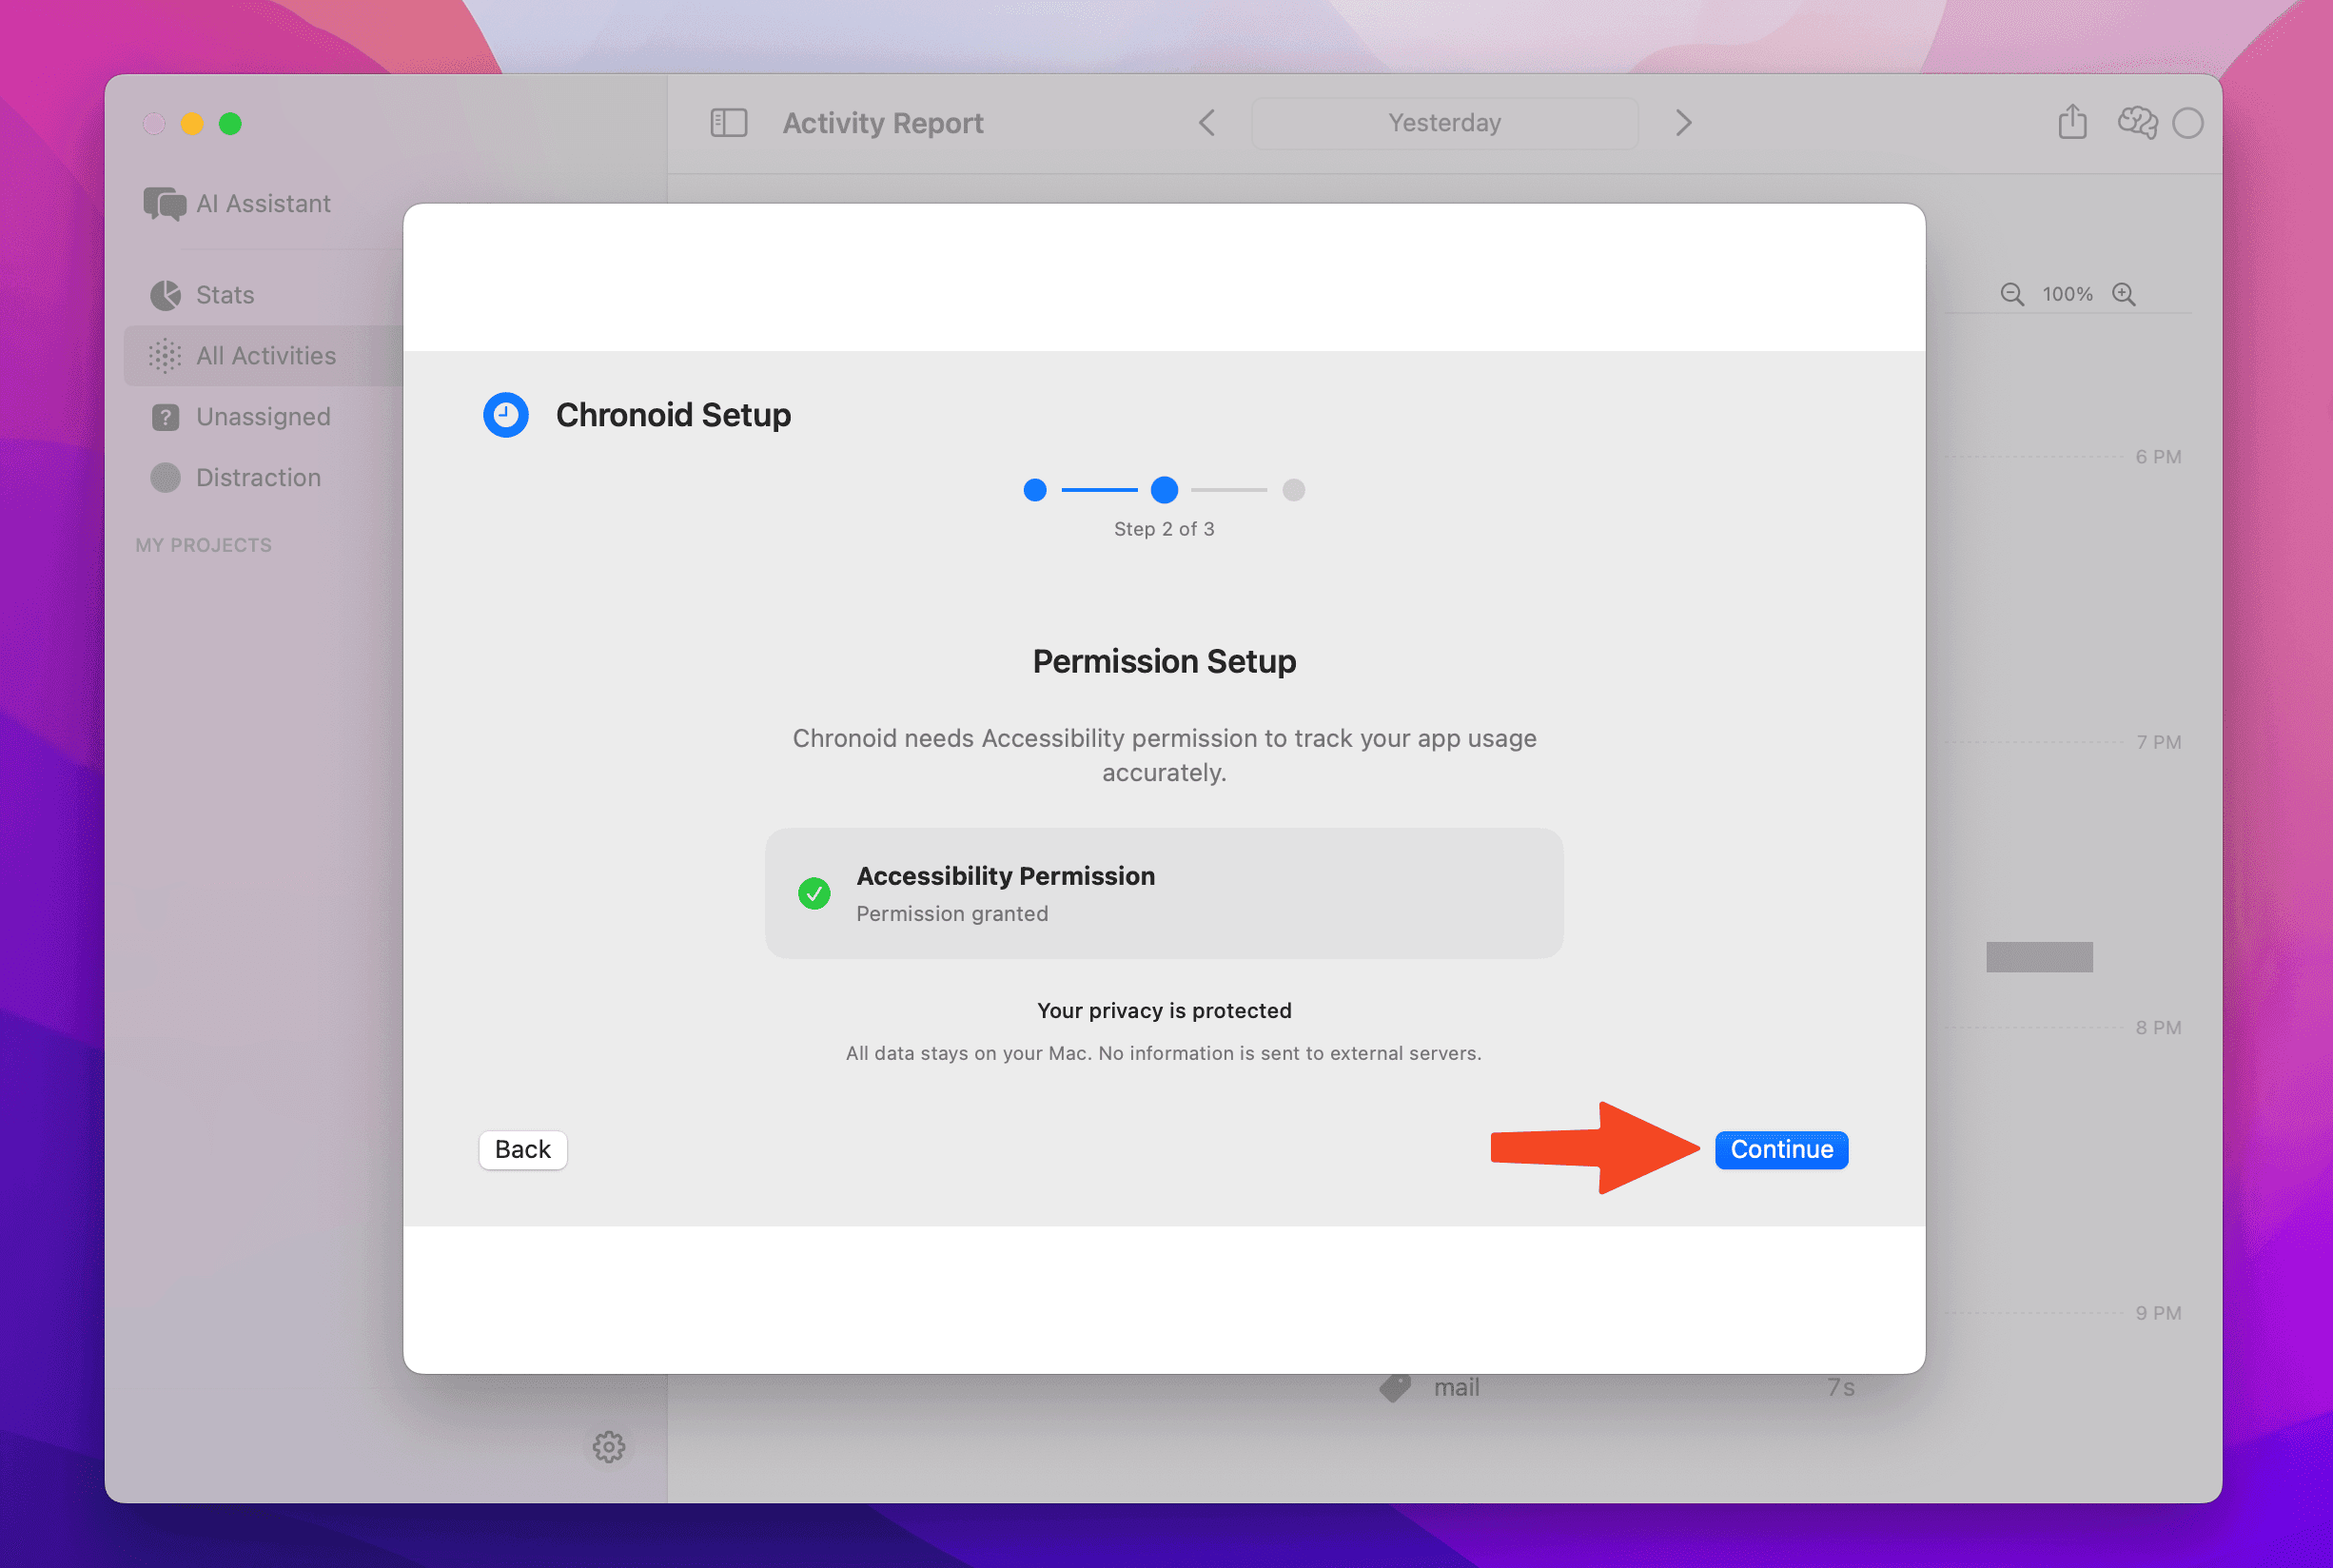The image size is (2333, 1568).
Task: Click third step indicator dot
Action: (x=1293, y=490)
